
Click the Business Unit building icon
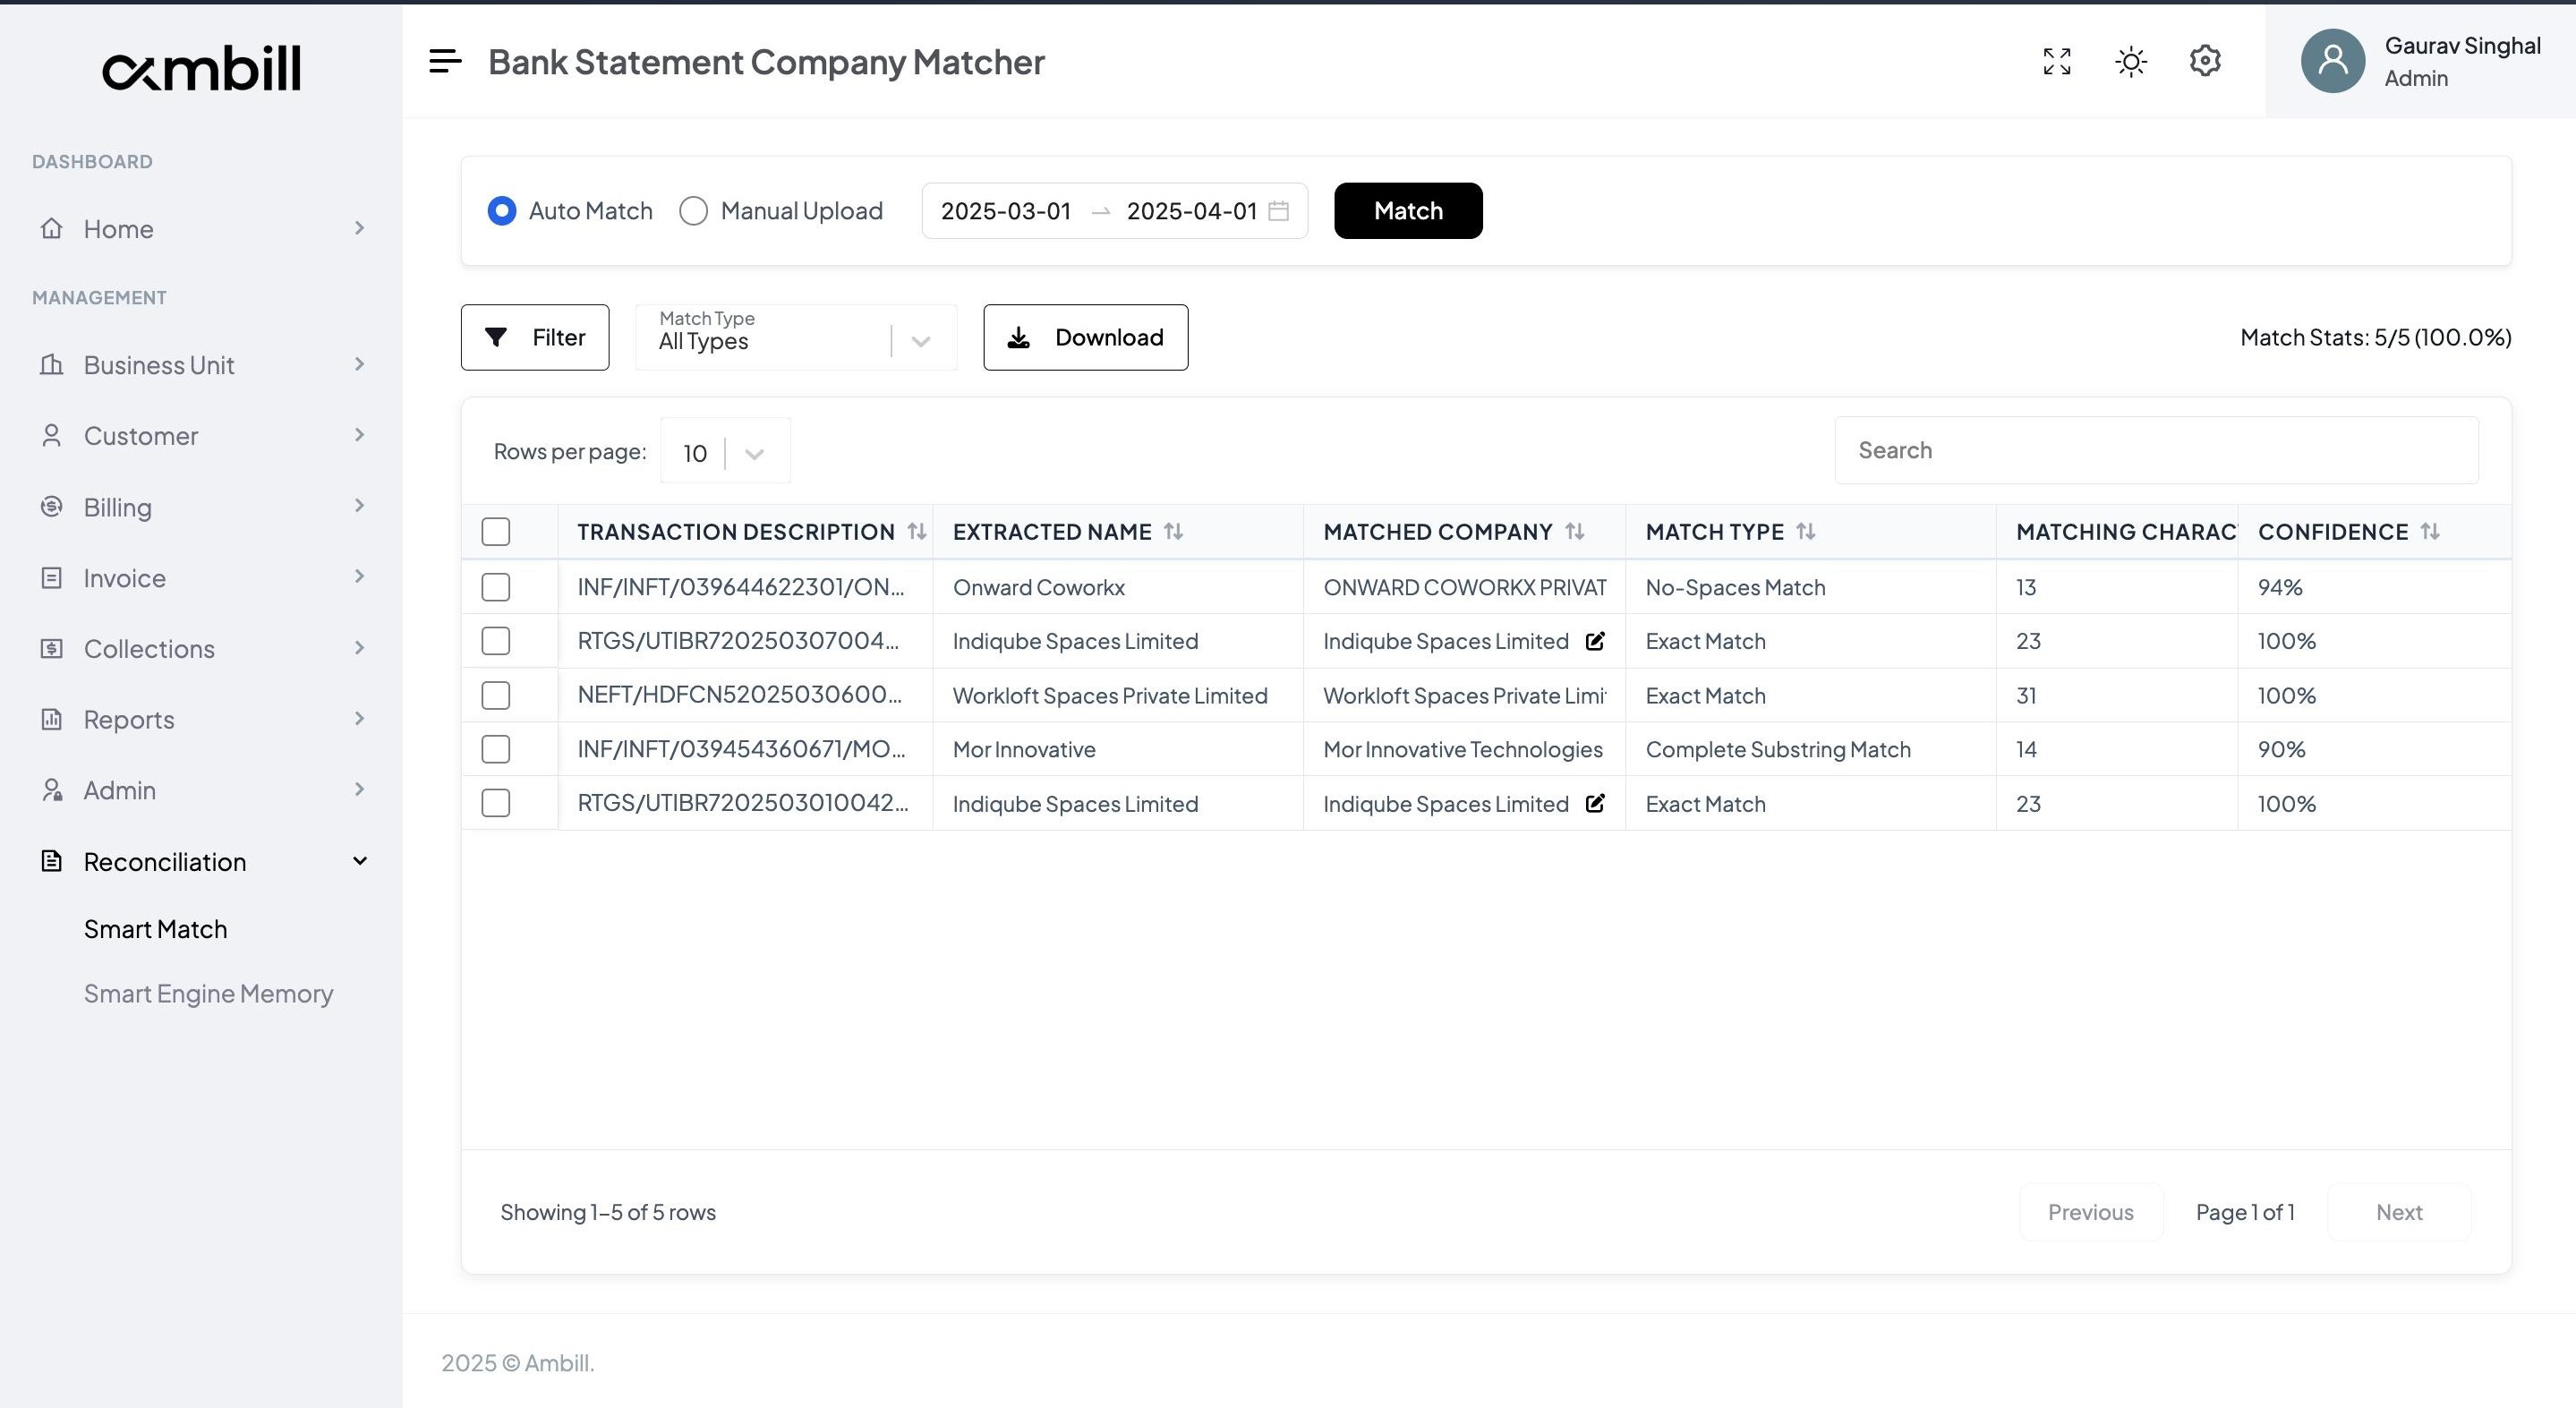[52, 364]
